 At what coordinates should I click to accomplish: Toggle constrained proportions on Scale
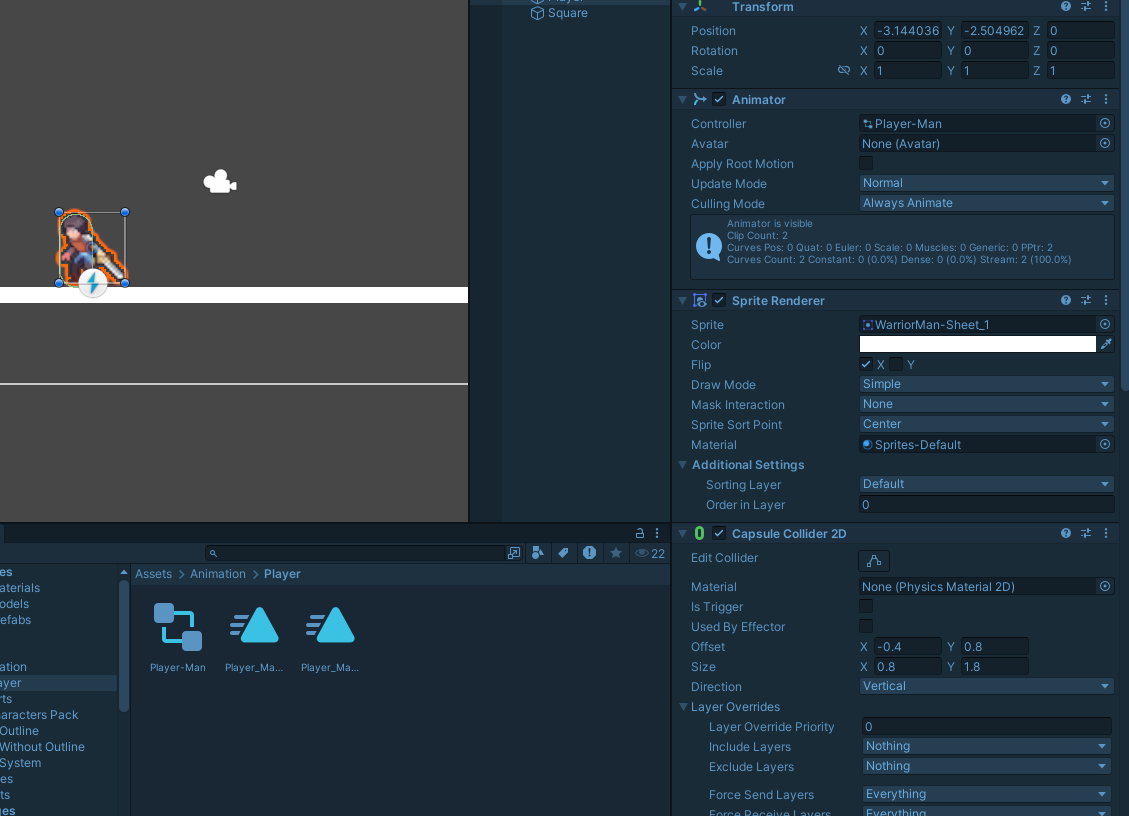tap(844, 71)
